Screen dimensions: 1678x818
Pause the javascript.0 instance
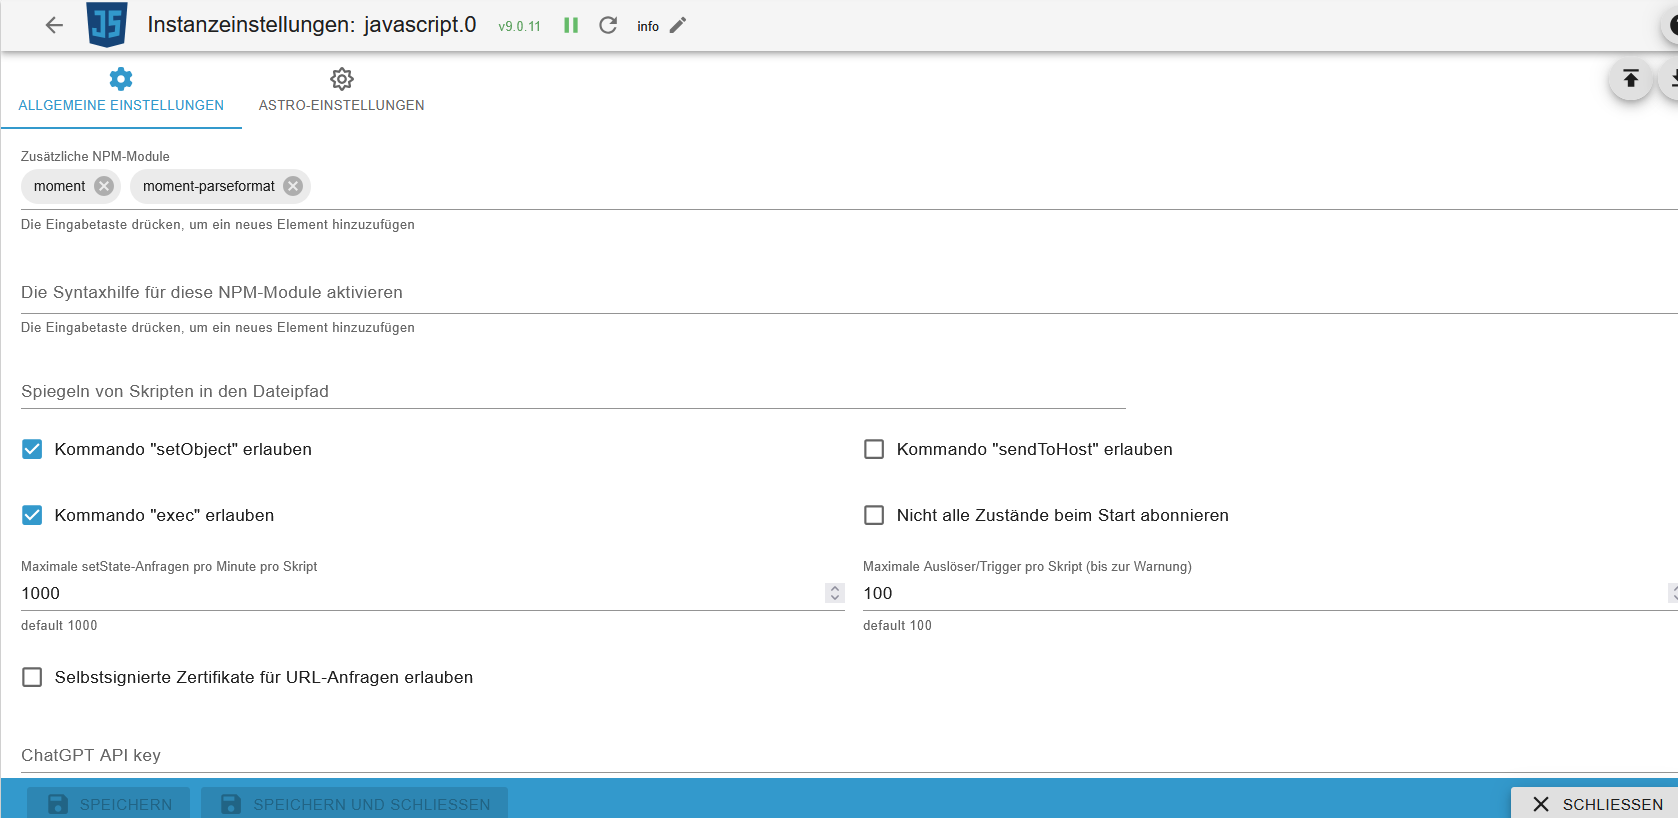pos(571,25)
